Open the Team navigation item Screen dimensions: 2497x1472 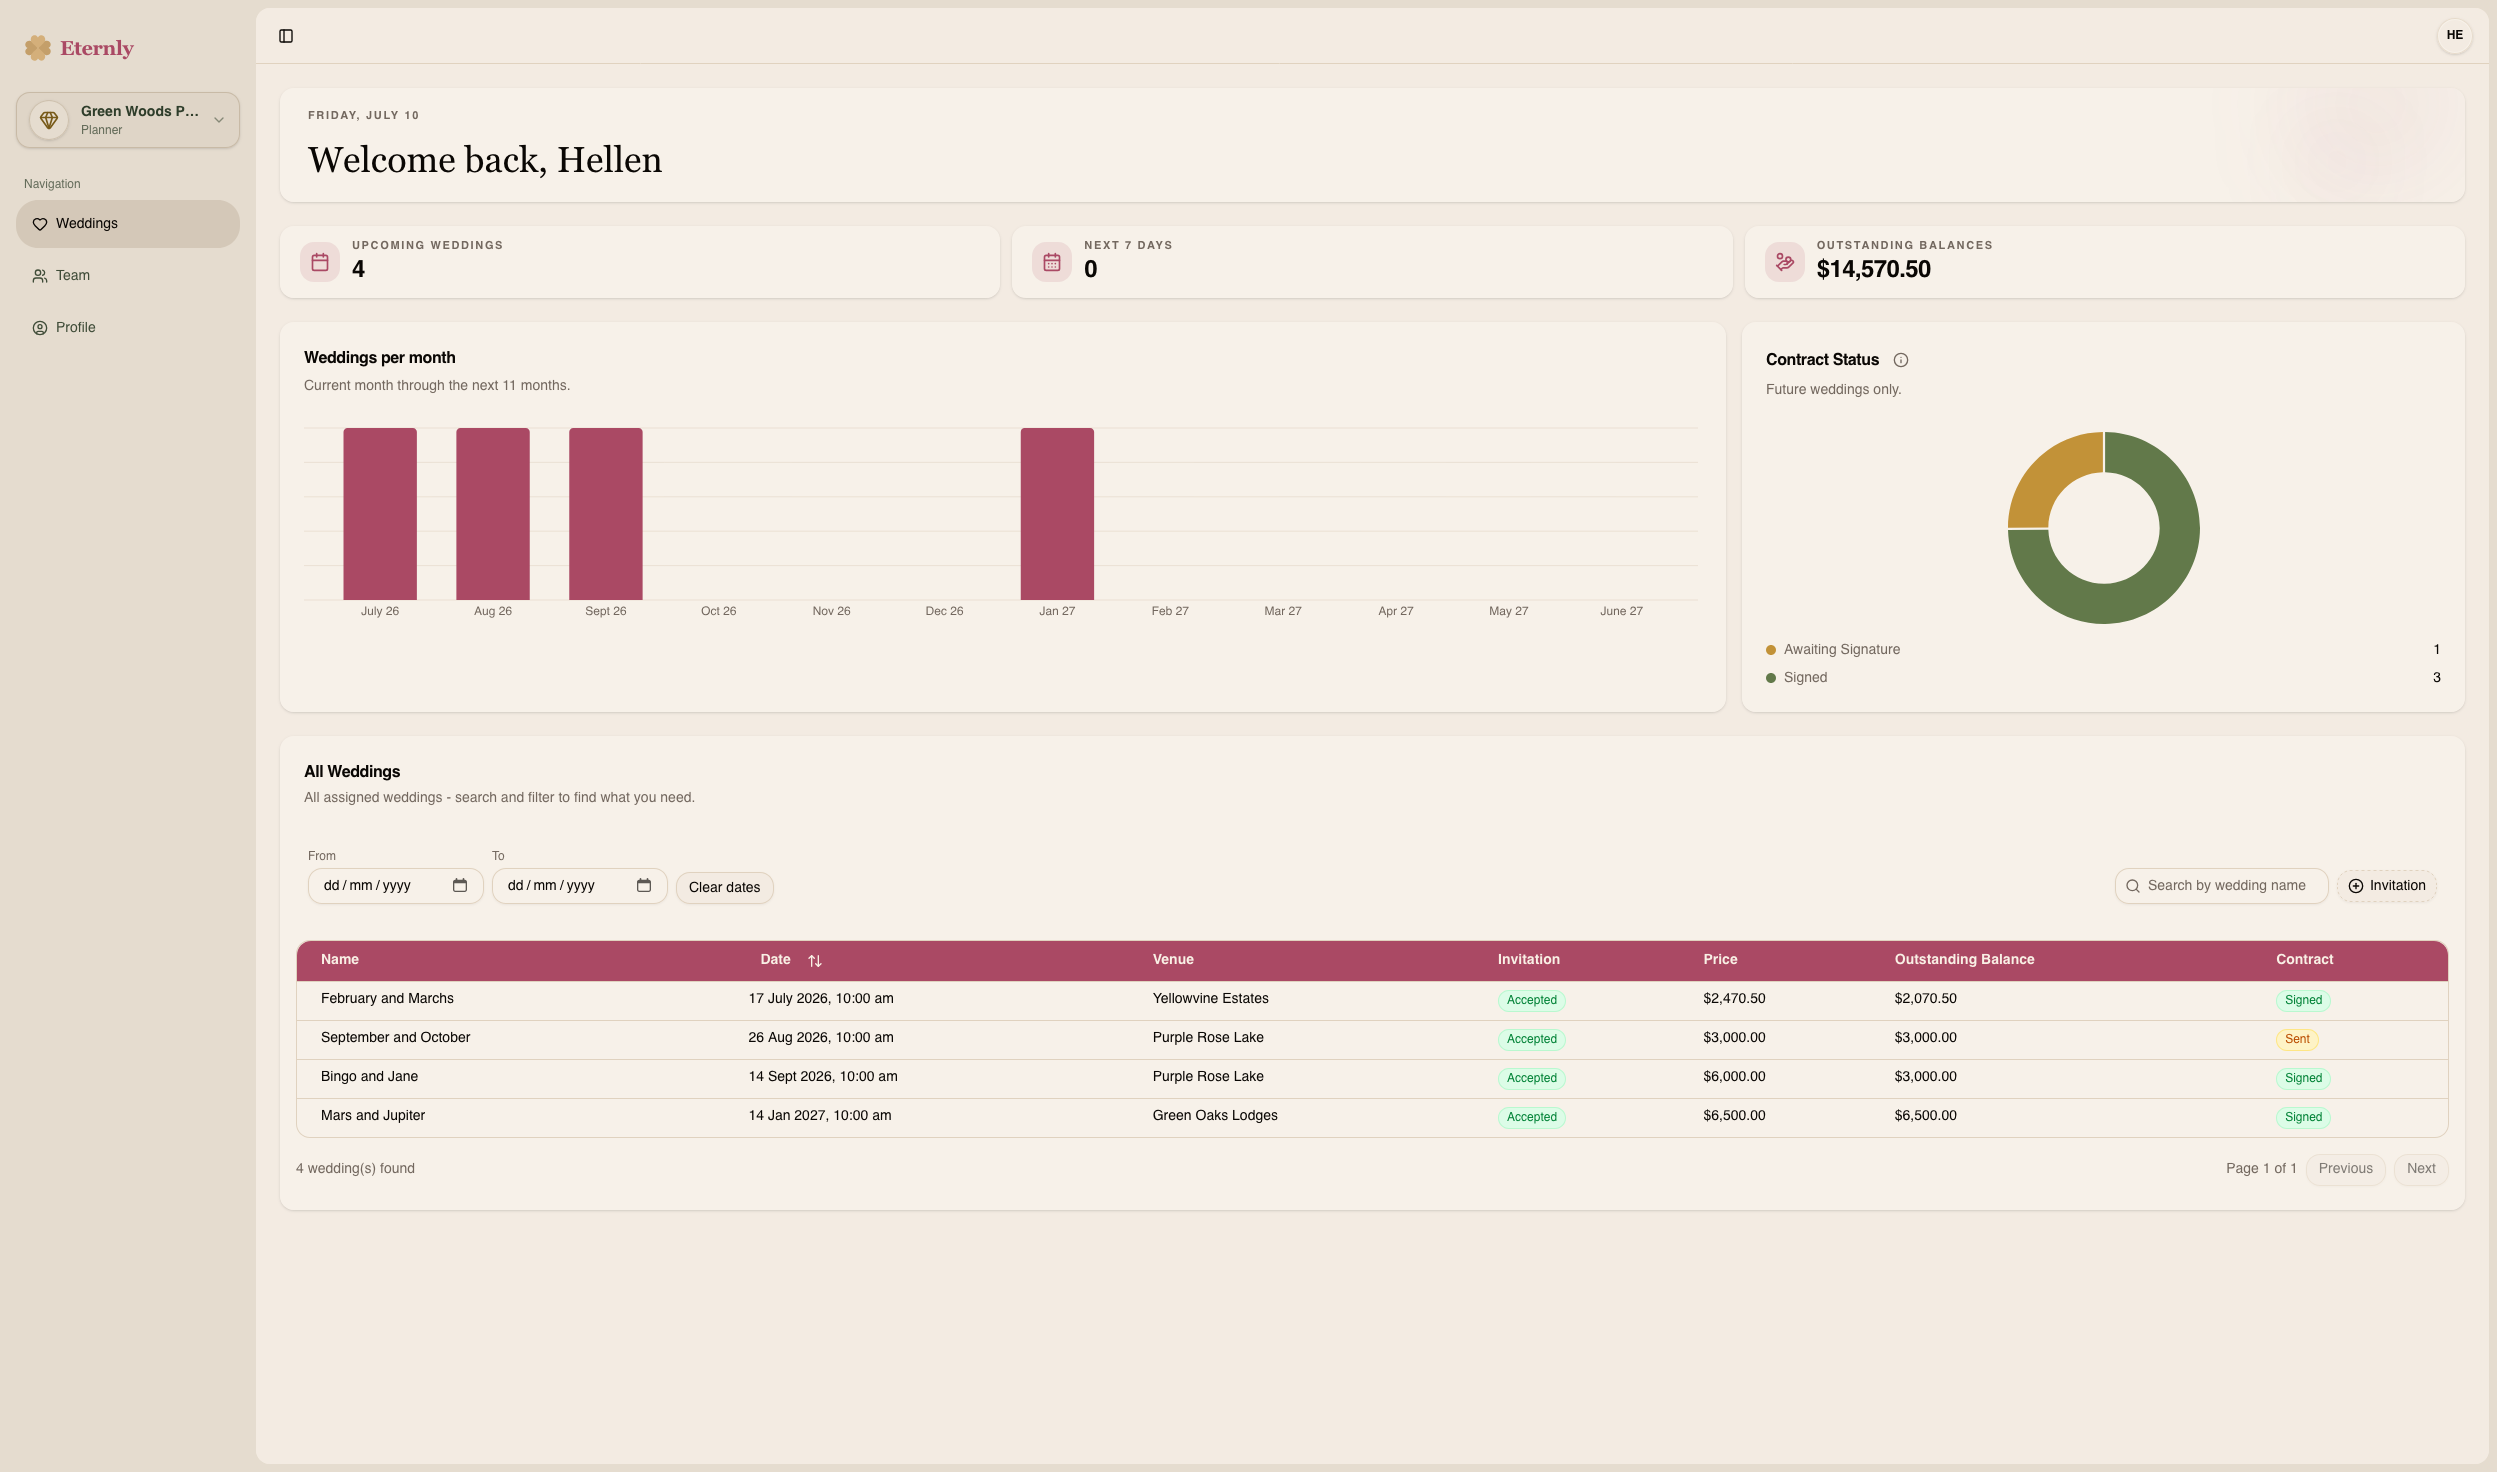pos(128,276)
